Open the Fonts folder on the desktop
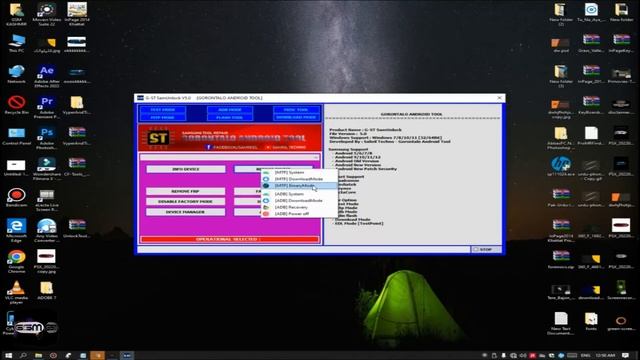 pyautogui.click(x=591, y=321)
